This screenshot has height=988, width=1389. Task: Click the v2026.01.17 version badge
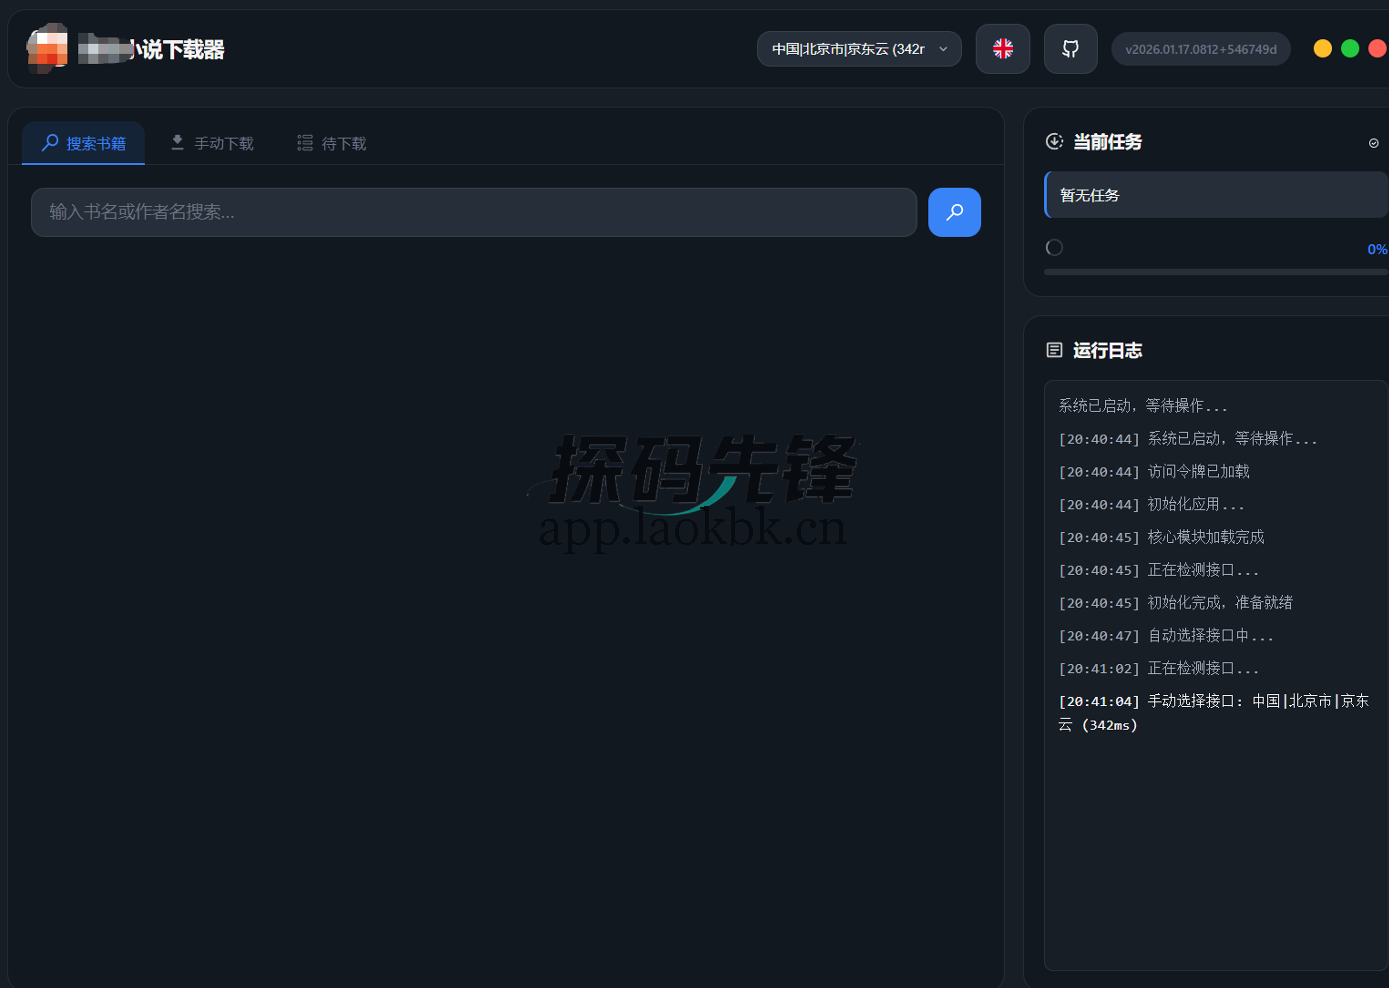[x=1200, y=48]
